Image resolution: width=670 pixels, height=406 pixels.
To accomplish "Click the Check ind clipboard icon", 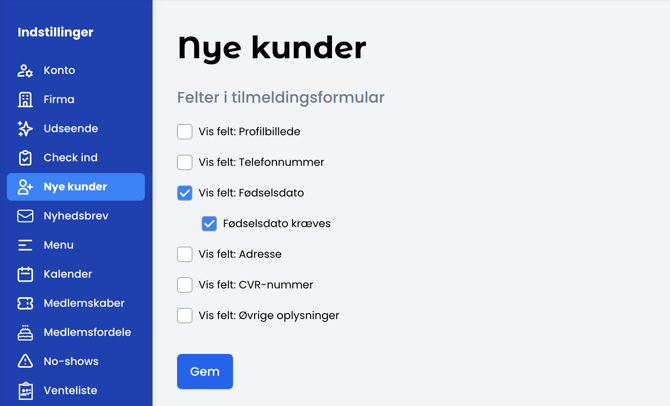I will tap(25, 158).
